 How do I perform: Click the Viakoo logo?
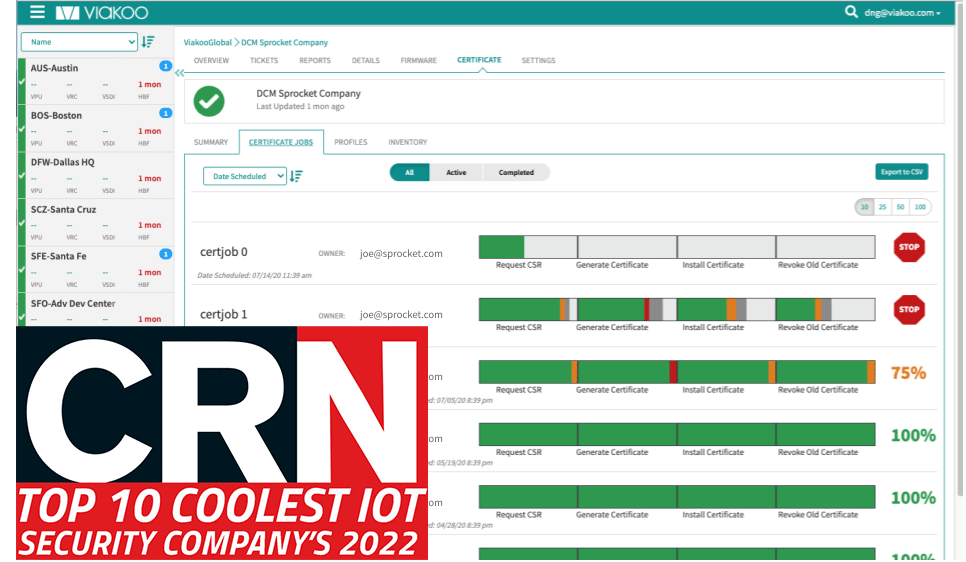click(x=102, y=12)
